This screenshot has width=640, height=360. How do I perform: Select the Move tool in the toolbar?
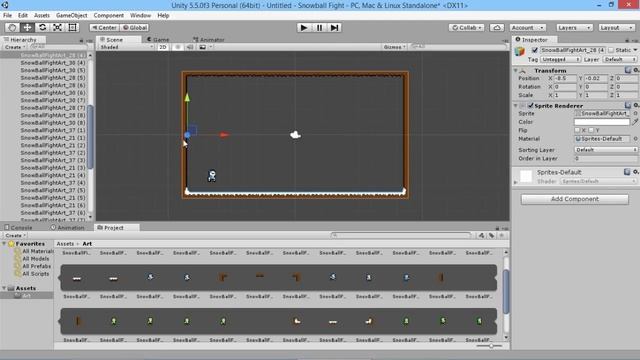tap(27, 27)
